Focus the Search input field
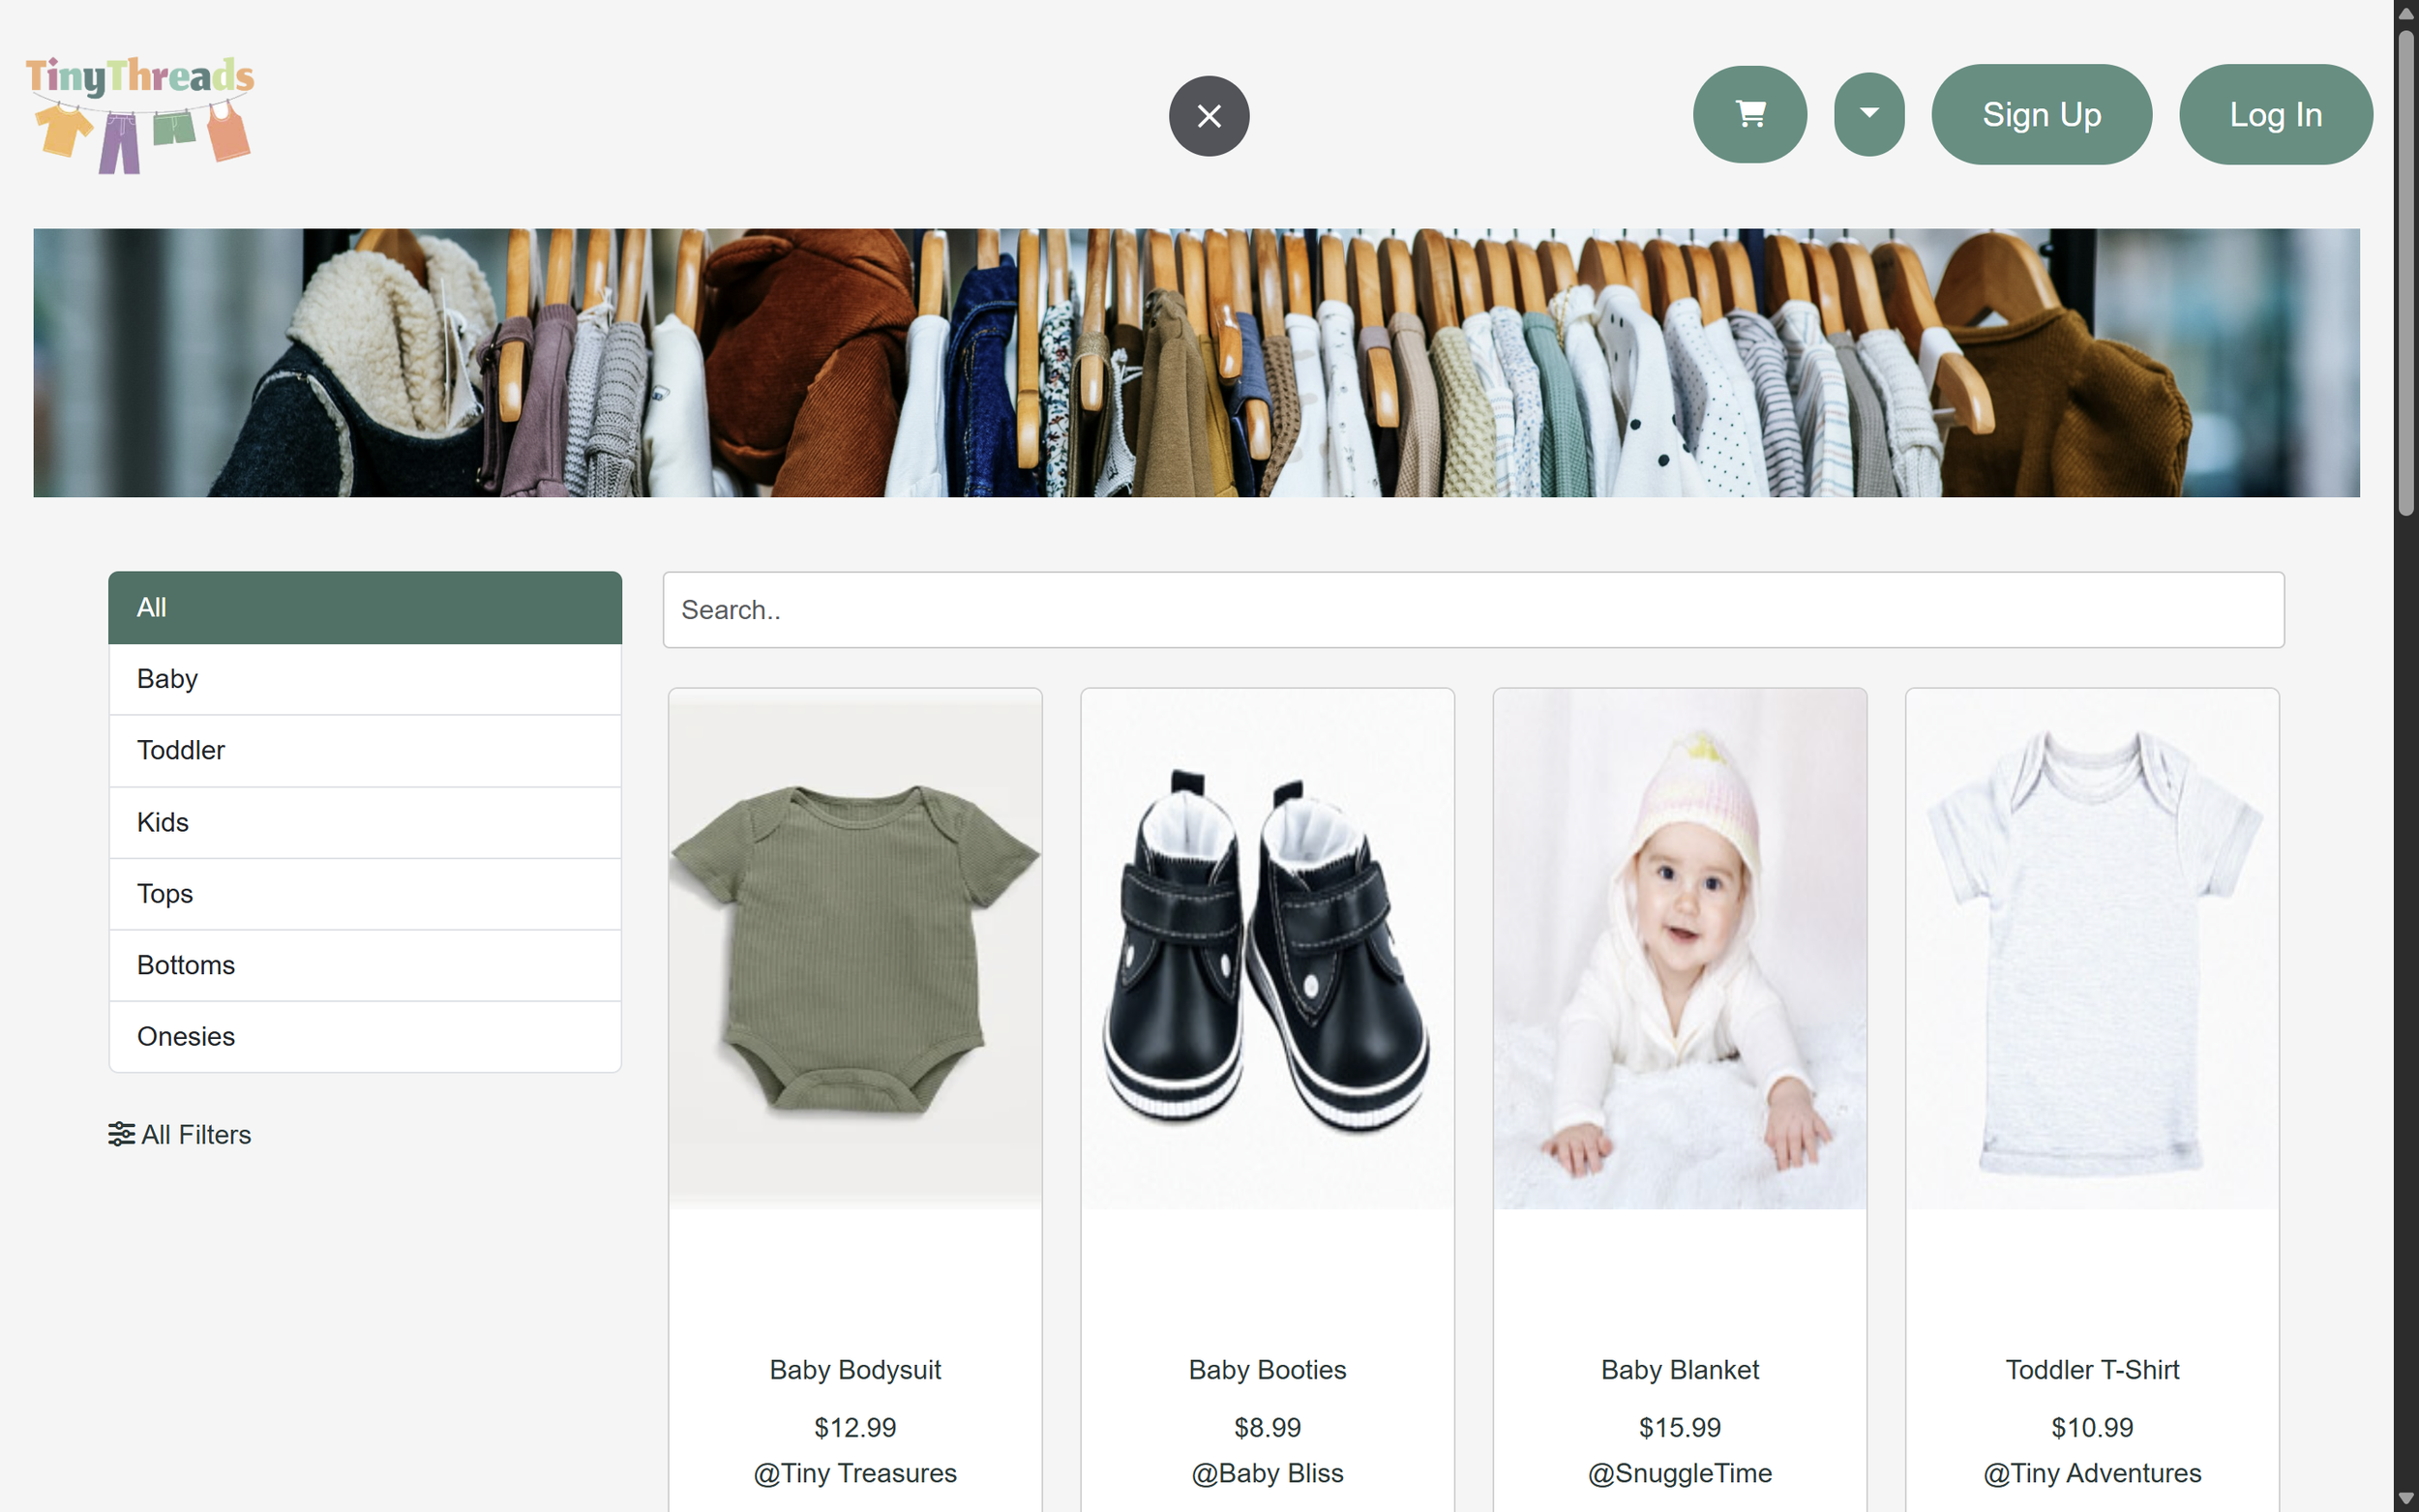Image resolution: width=2419 pixels, height=1512 pixels. 1472,610
